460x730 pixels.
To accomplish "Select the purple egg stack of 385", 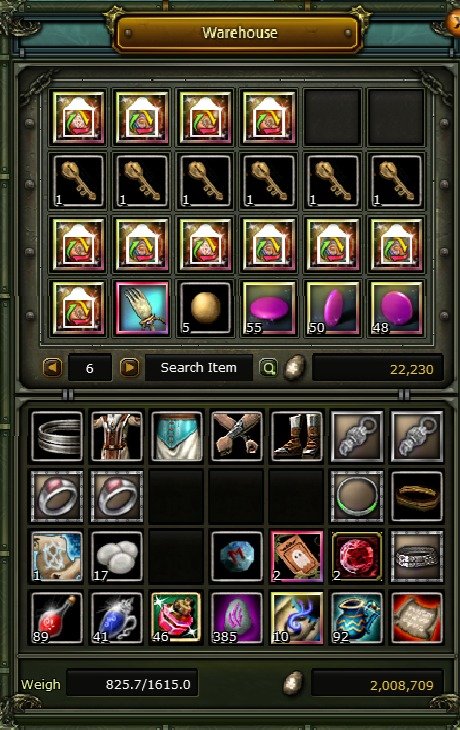I will (237, 617).
